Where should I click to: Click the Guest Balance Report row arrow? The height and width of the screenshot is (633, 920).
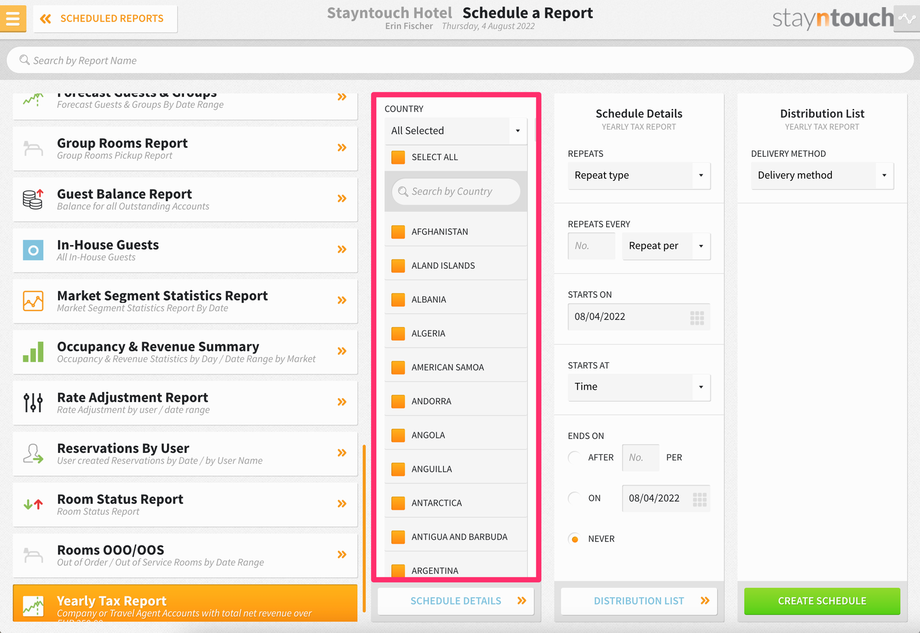[342, 199]
